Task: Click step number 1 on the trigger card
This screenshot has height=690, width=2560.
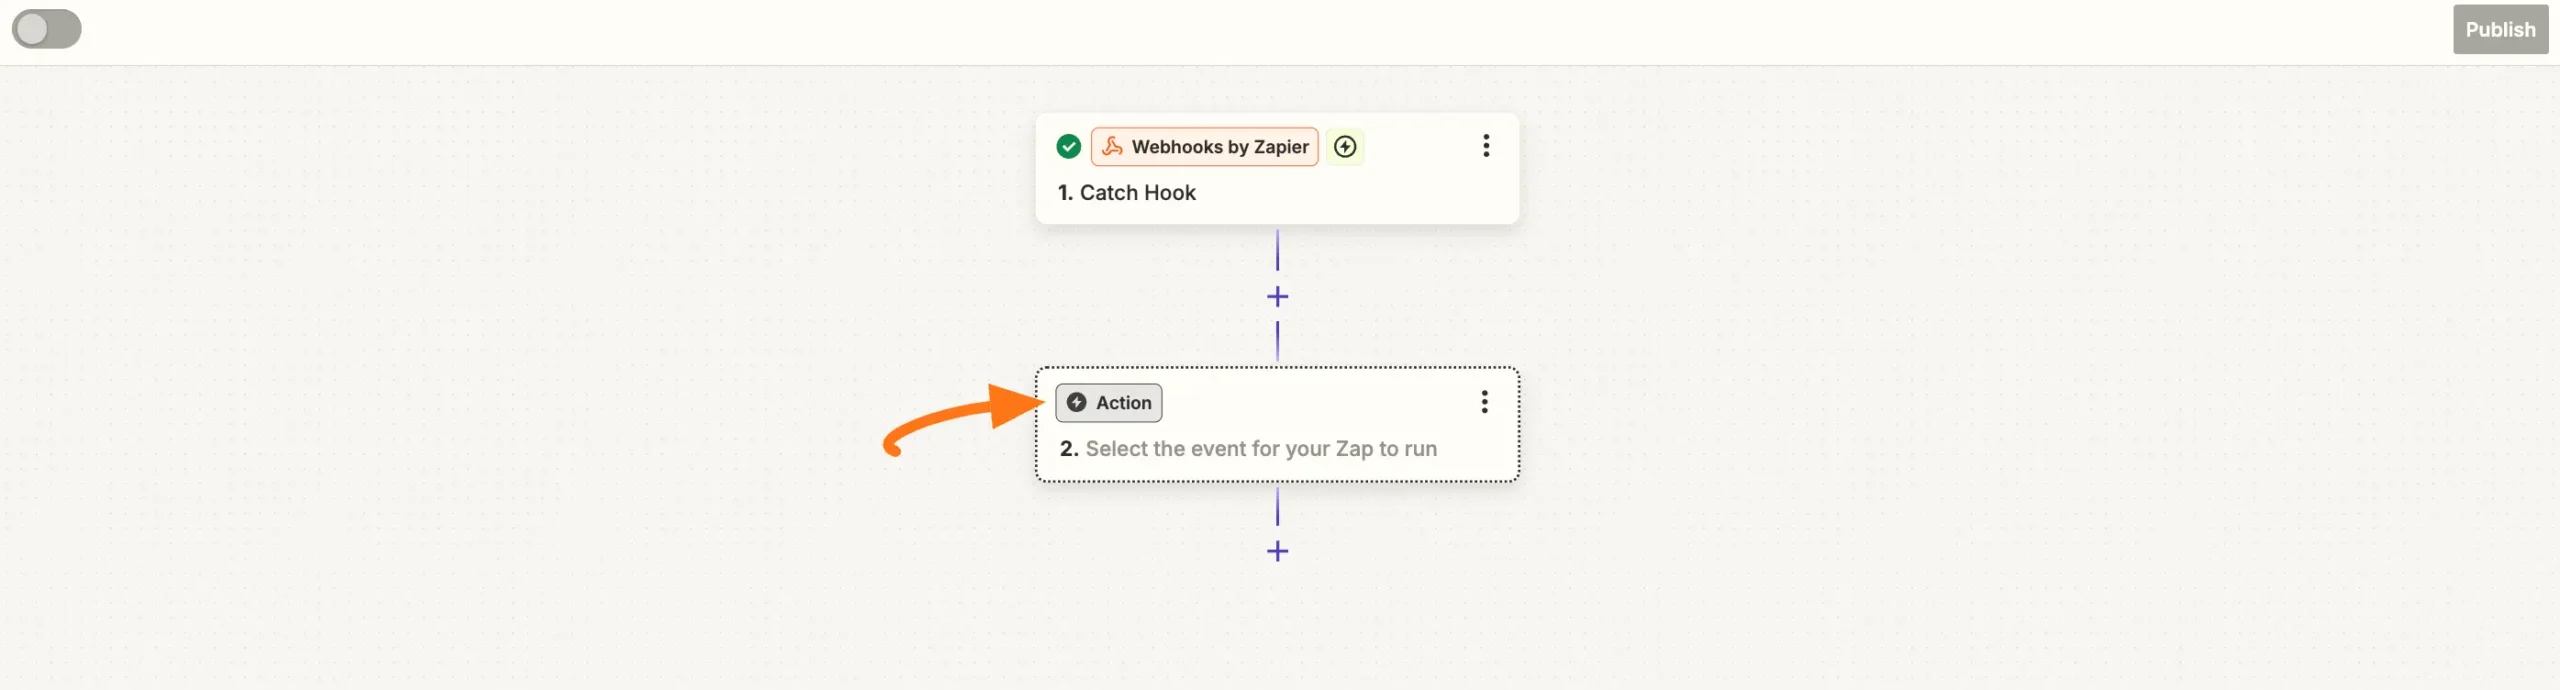Action: click(1065, 193)
